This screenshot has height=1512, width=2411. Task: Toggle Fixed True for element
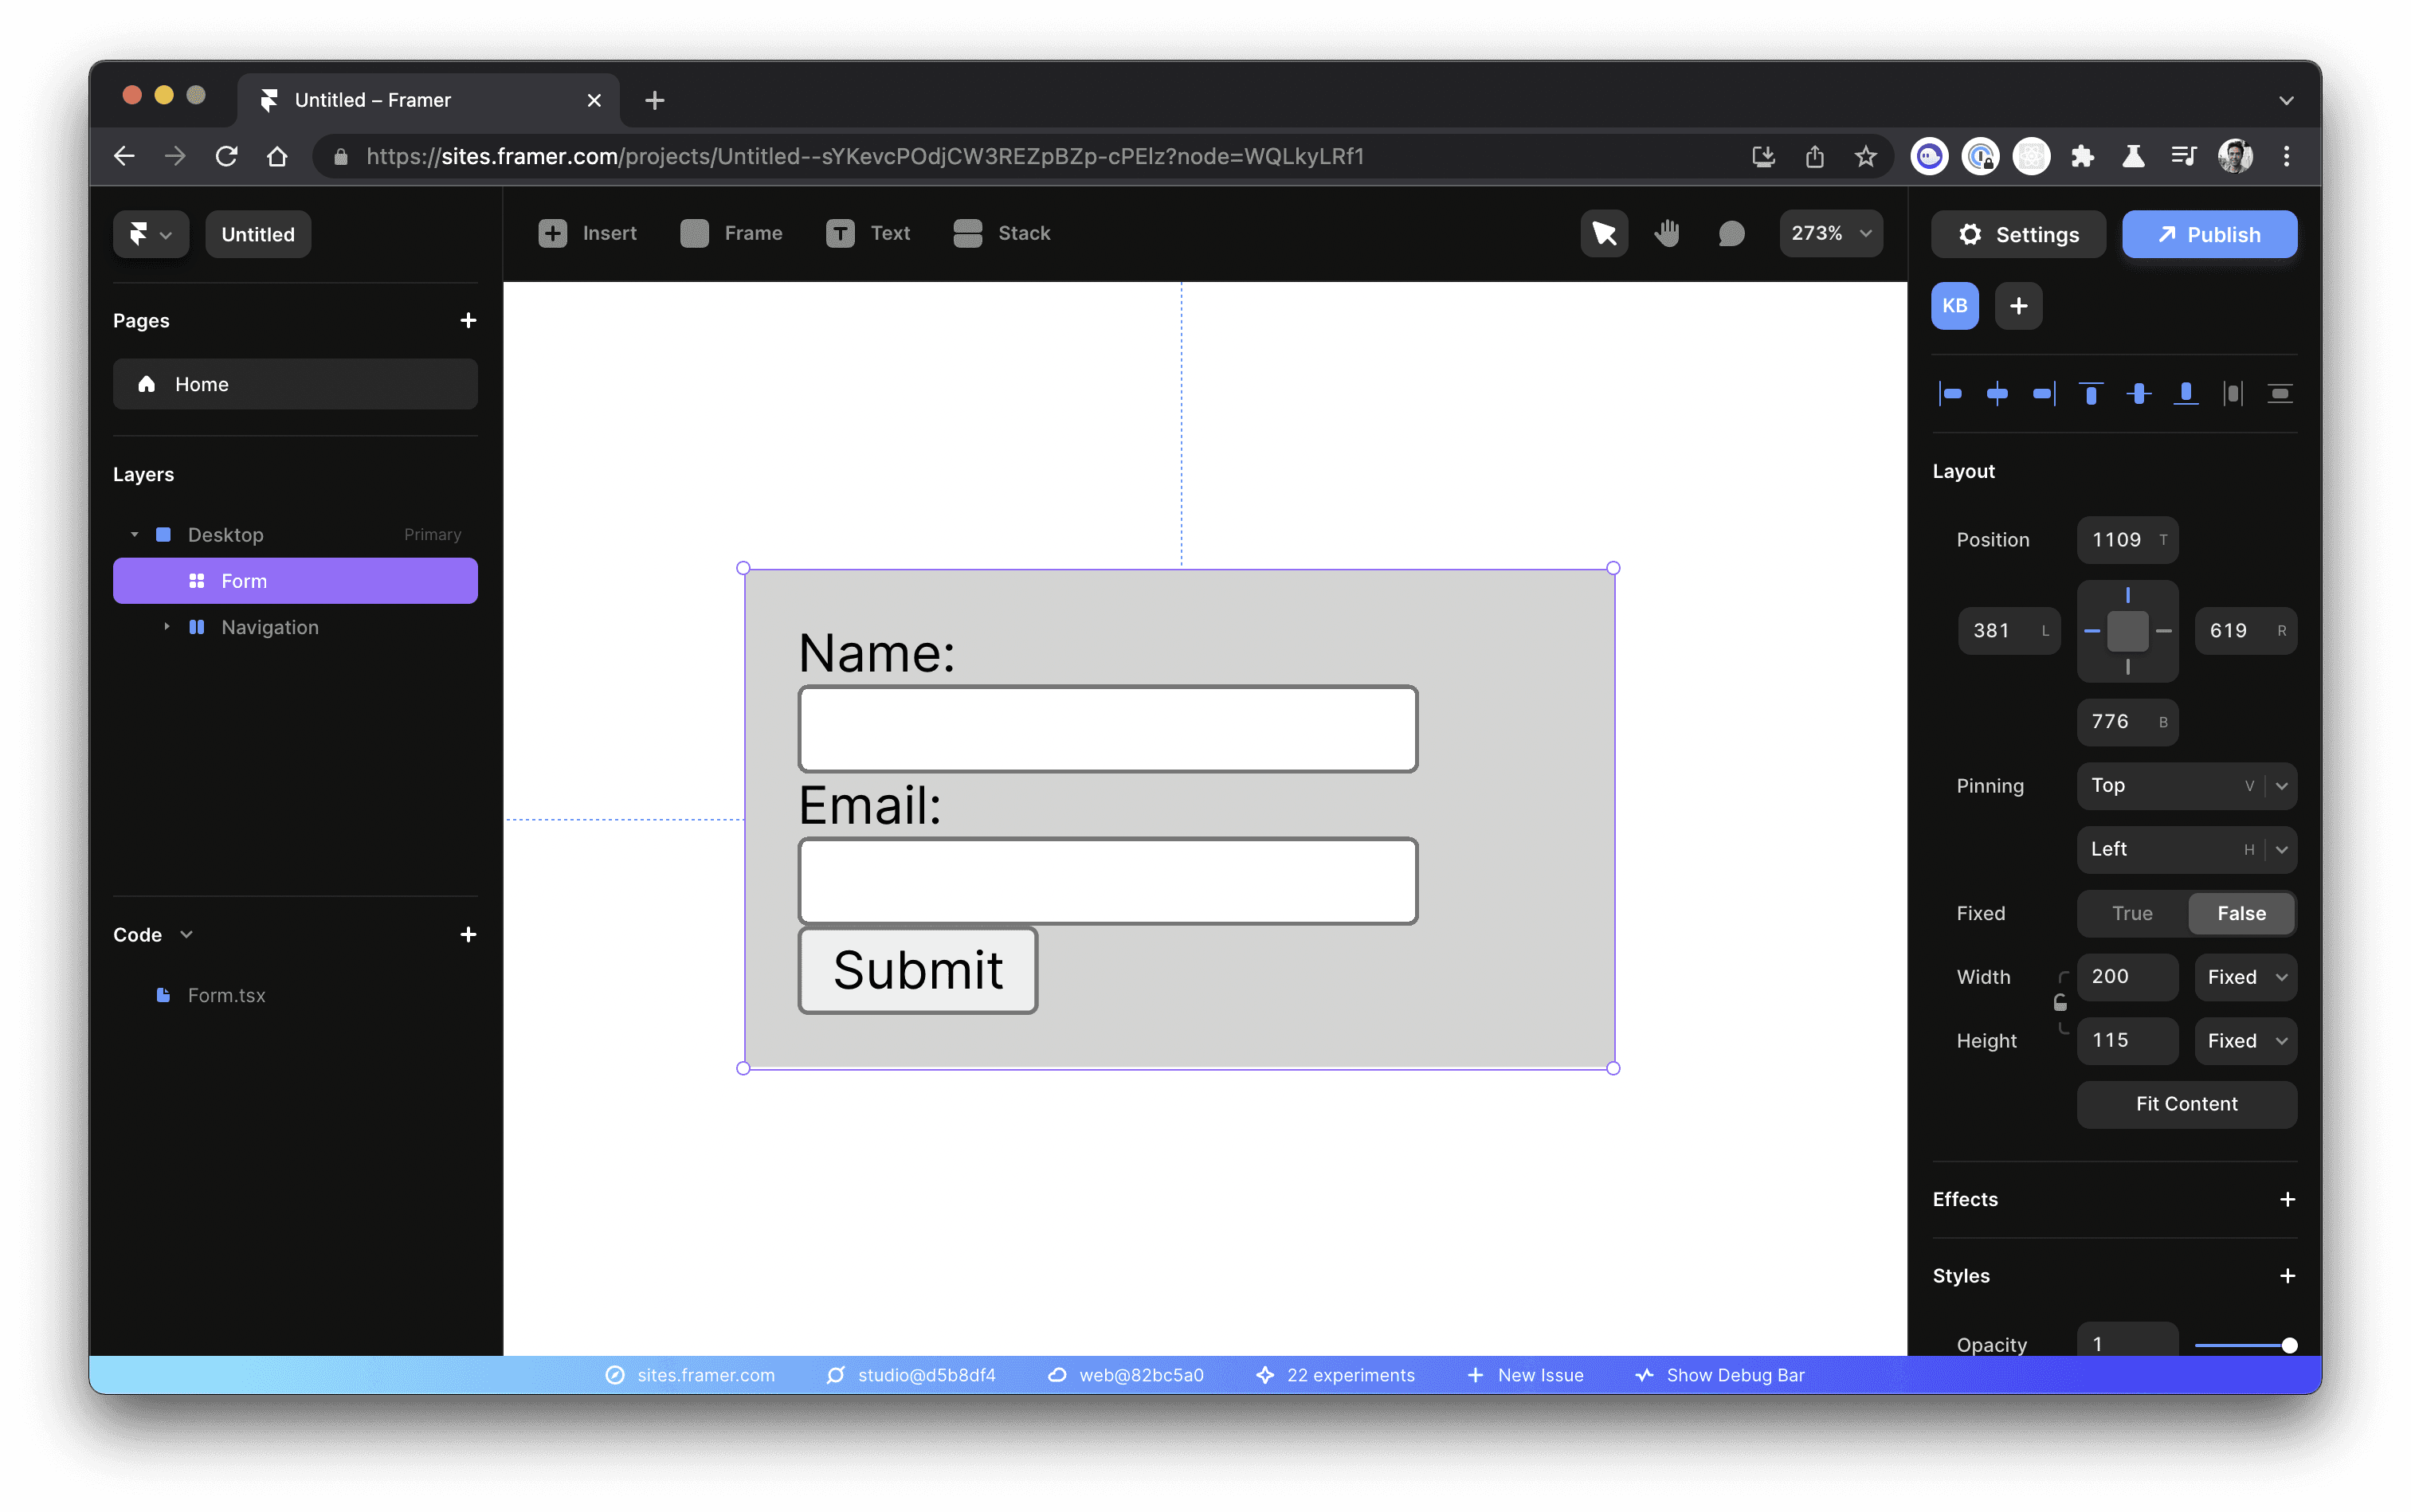coord(2131,913)
